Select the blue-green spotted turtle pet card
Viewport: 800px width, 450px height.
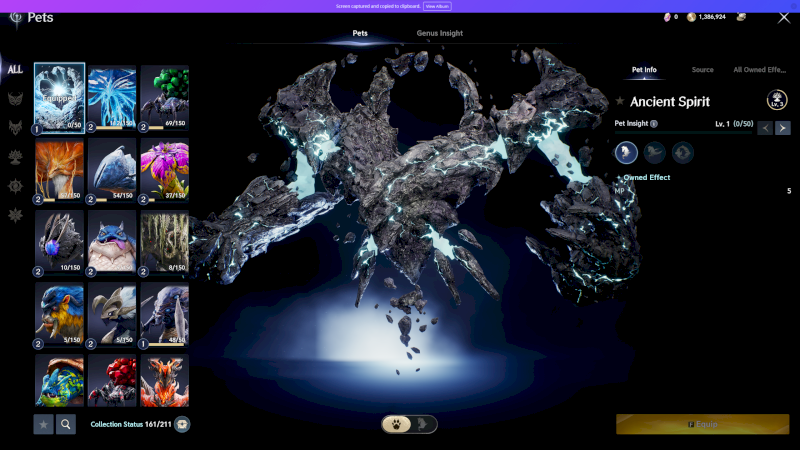pyautogui.click(x=59, y=381)
